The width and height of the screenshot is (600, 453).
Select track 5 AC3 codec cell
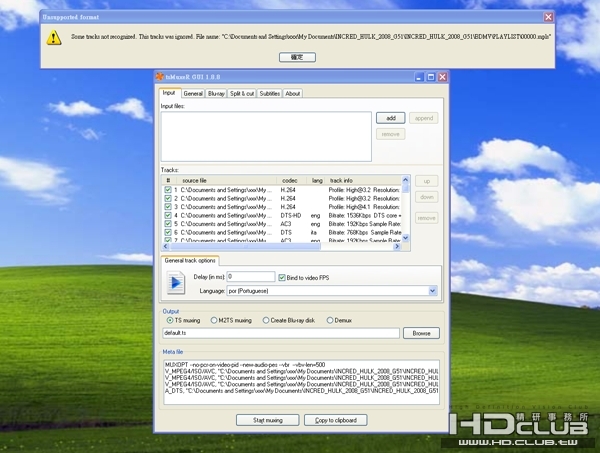[x=286, y=224]
